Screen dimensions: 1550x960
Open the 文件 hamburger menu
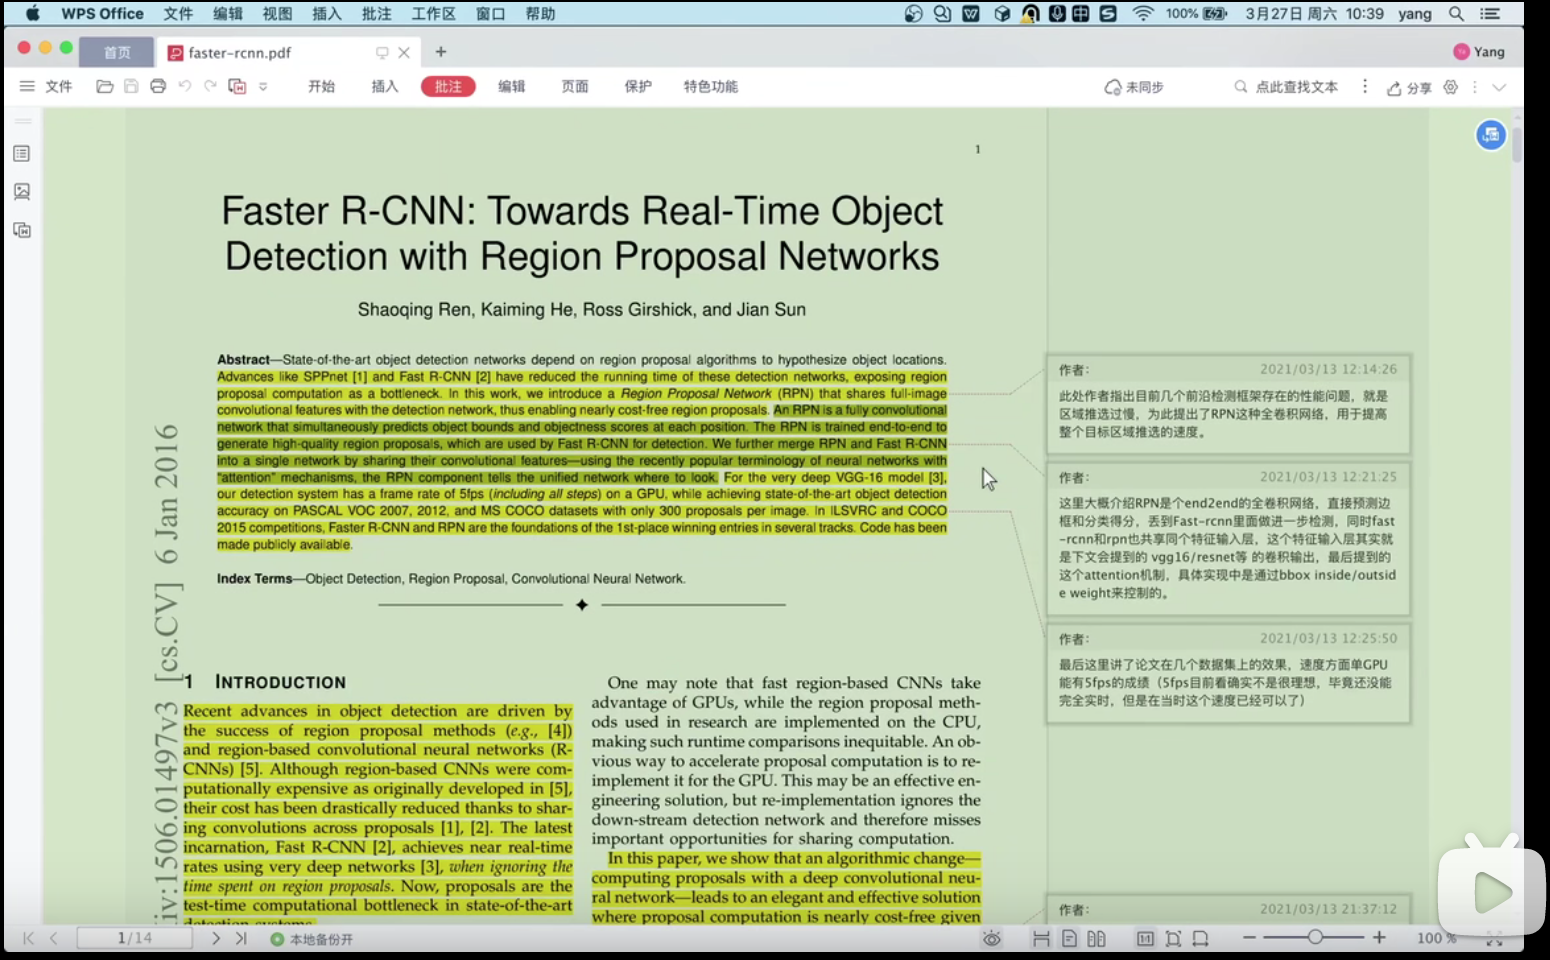46,87
